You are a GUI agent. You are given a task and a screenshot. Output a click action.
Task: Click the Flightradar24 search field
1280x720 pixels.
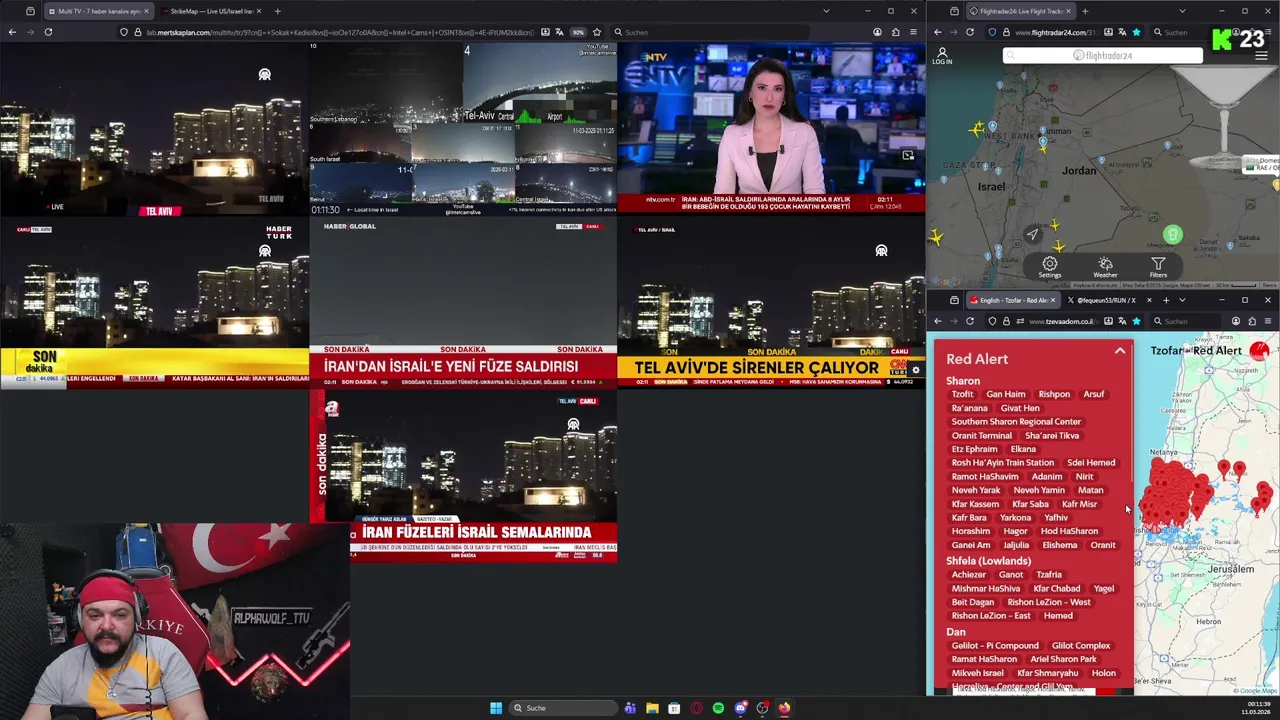pyautogui.click(x=1103, y=55)
